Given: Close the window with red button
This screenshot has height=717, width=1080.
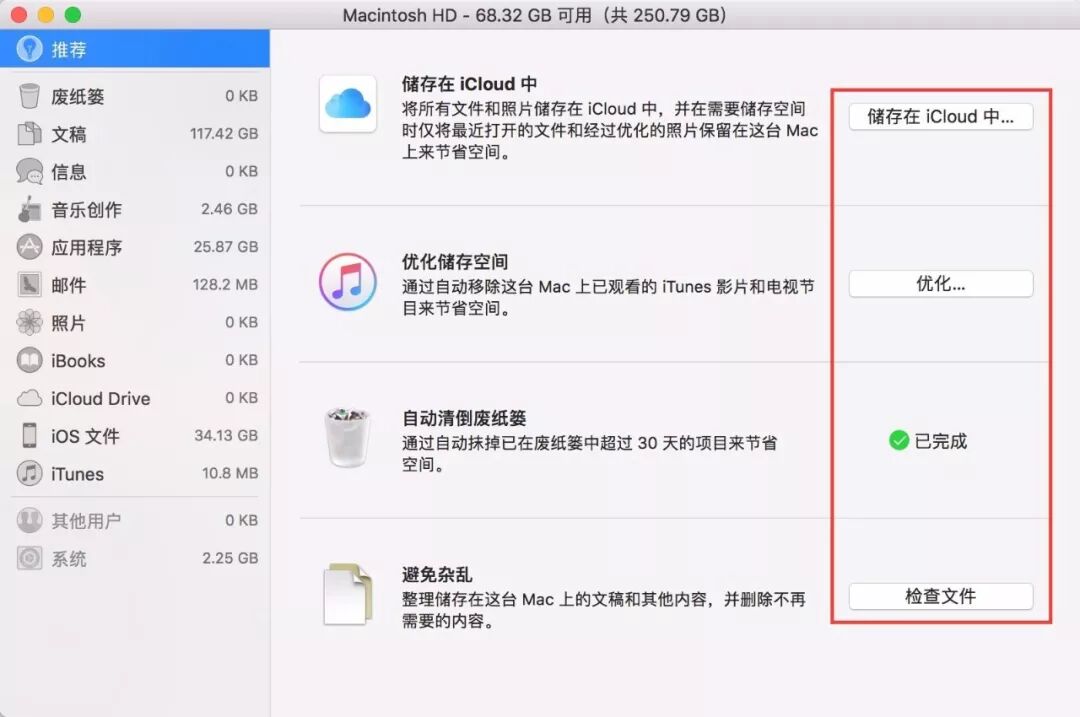Looking at the screenshot, I should [19, 14].
